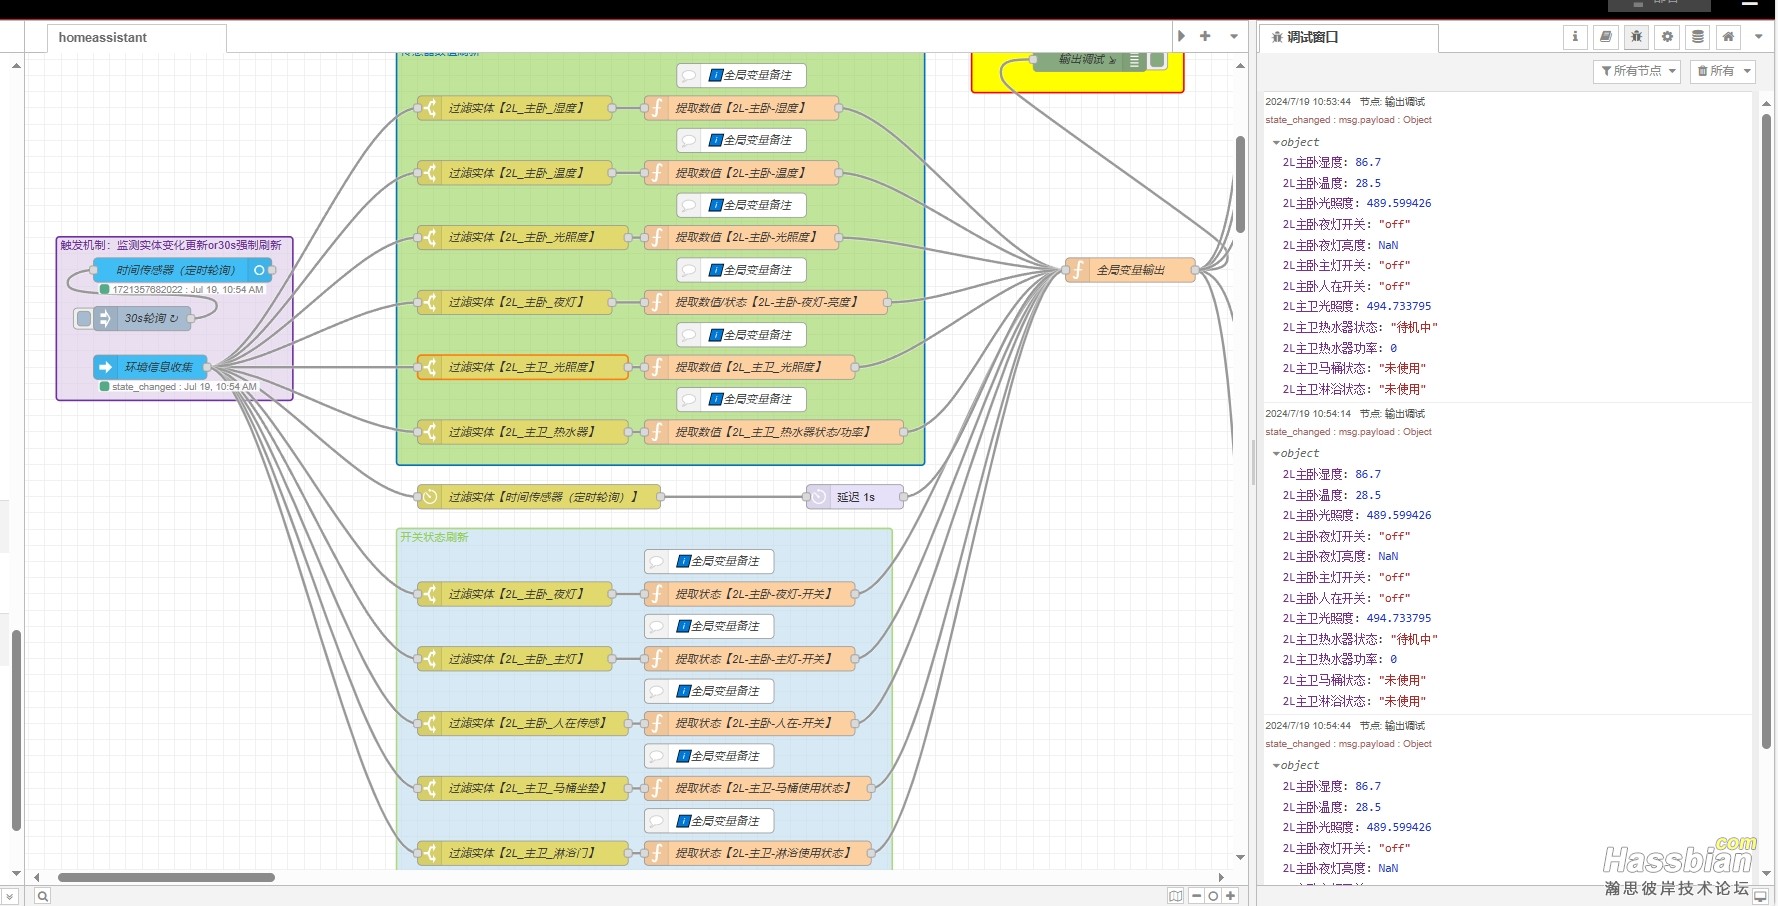Open the flow tab list dropdown arrow

[x=1234, y=36]
